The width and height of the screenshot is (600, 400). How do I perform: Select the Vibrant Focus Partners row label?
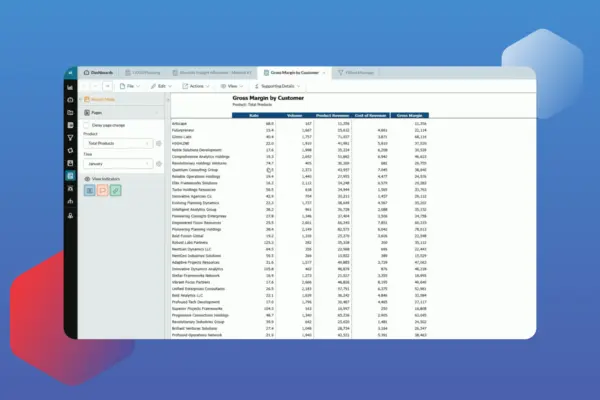[x=191, y=282]
